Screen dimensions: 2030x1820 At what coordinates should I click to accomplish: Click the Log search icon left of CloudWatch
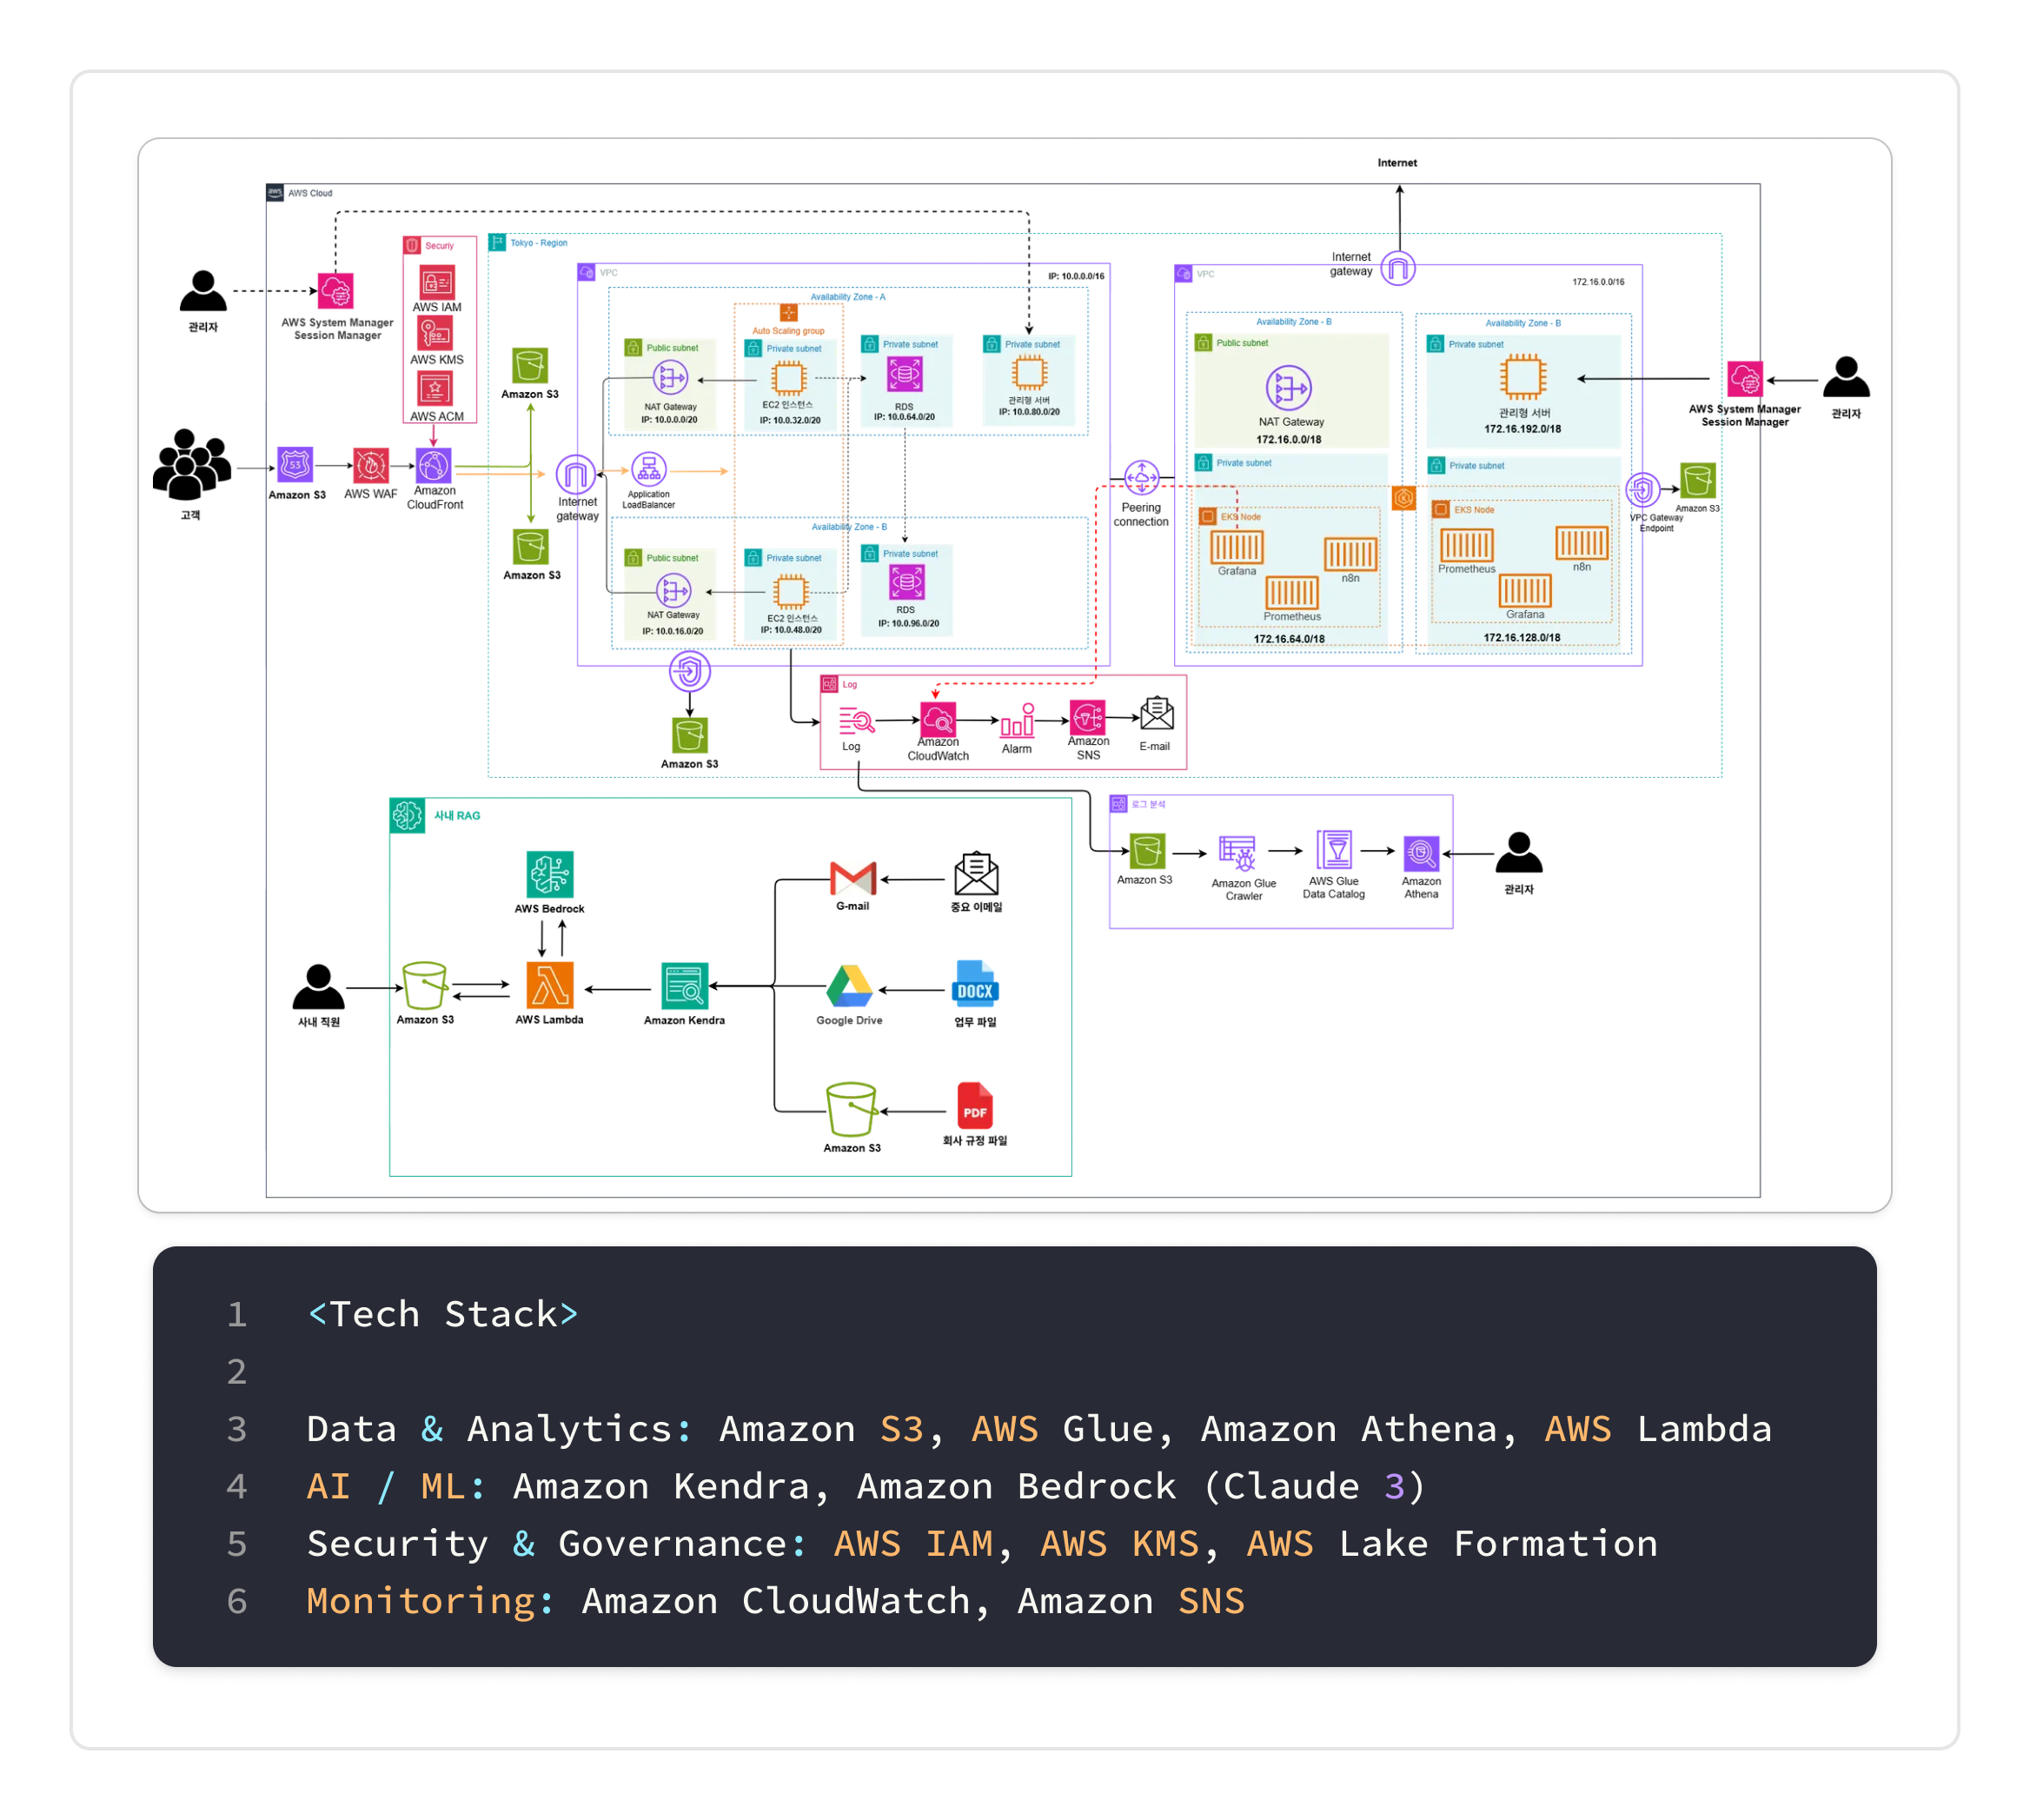tap(855, 720)
